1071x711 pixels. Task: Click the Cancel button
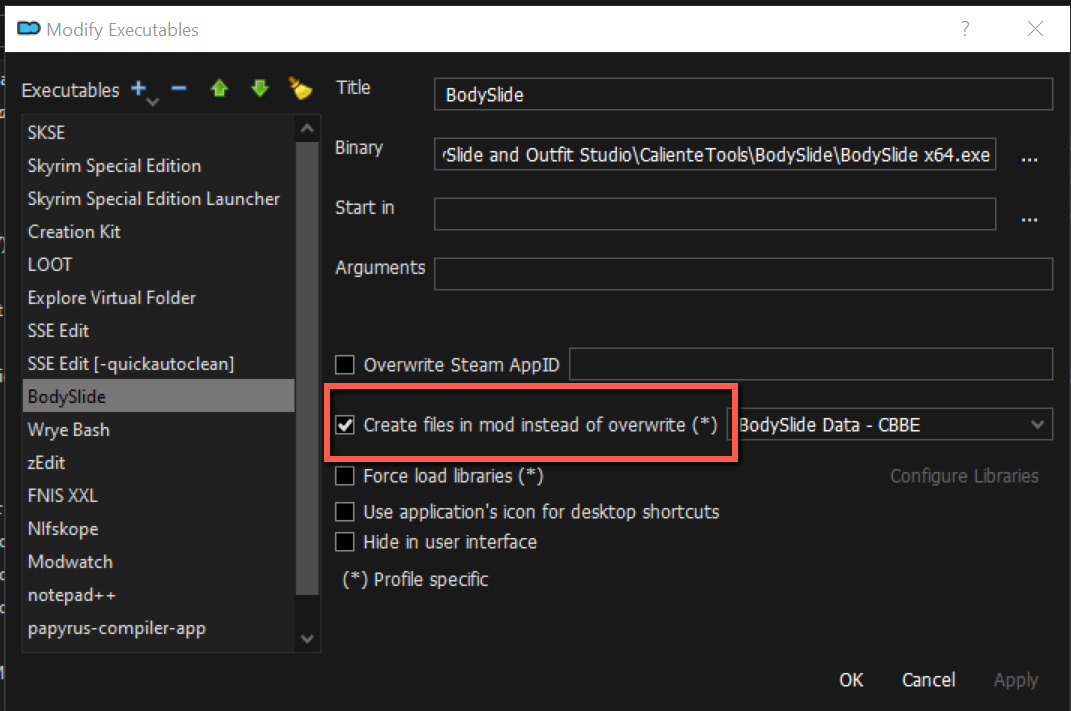pos(928,680)
